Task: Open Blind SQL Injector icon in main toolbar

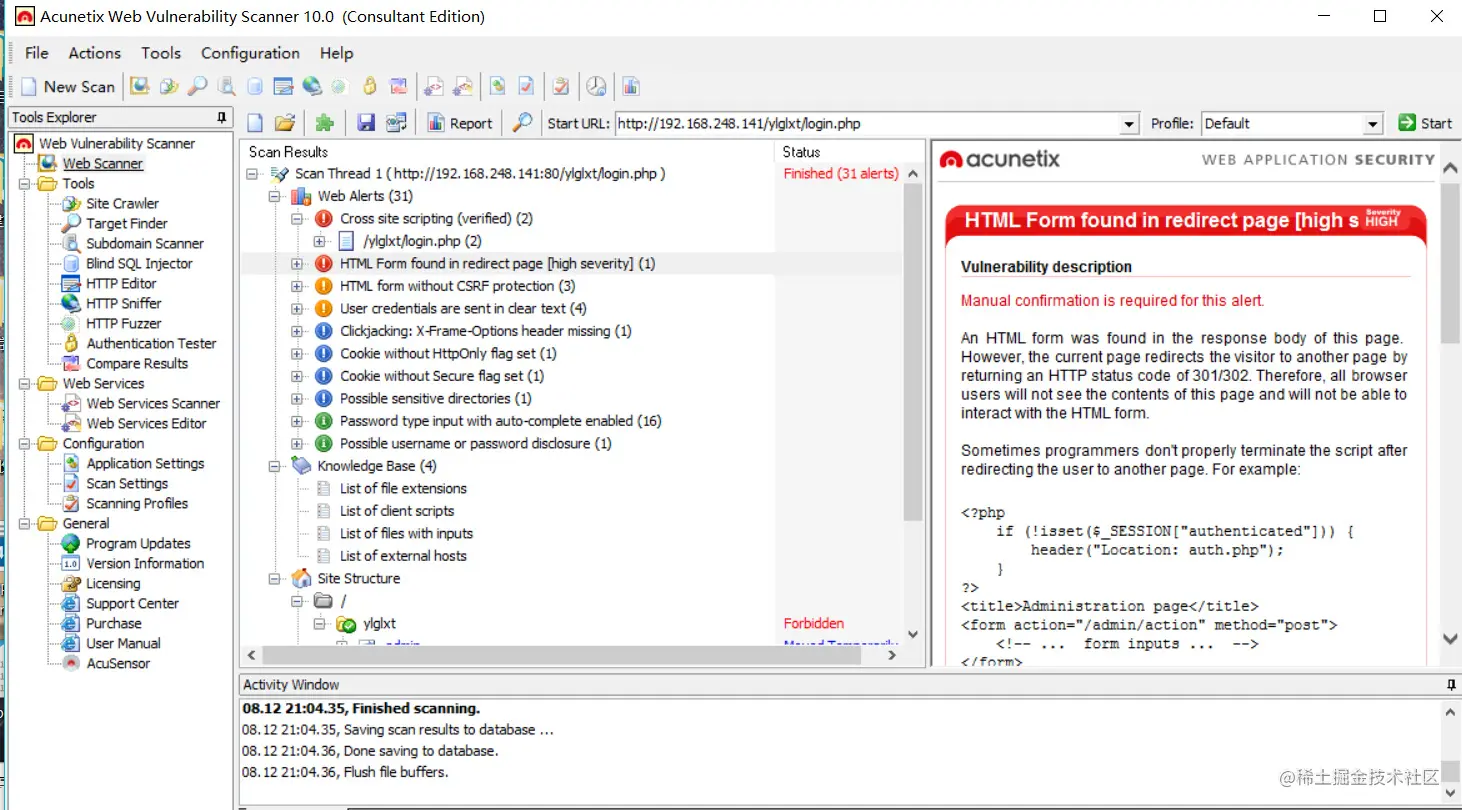Action: [x=255, y=87]
